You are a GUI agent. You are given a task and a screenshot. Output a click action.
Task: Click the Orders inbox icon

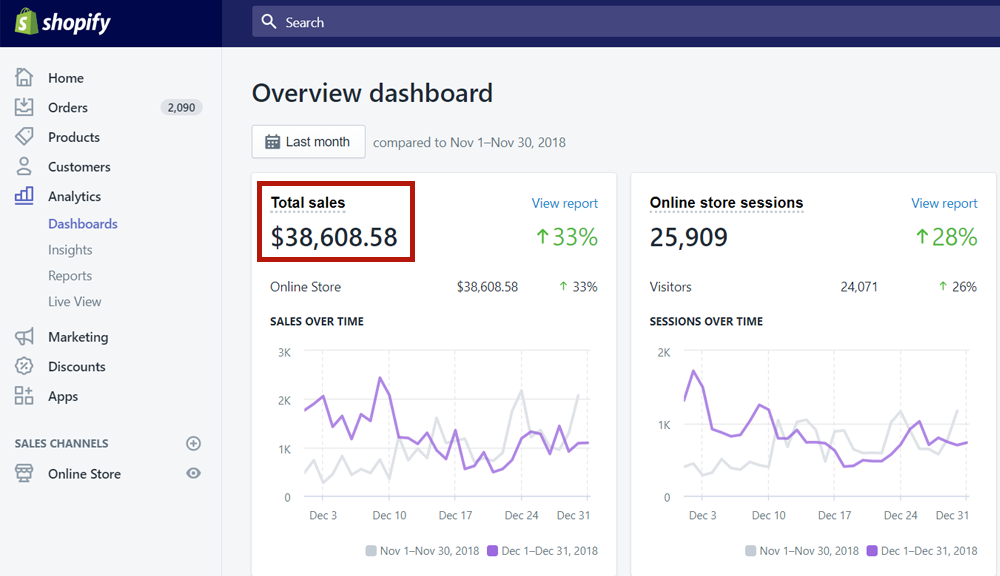click(24, 107)
